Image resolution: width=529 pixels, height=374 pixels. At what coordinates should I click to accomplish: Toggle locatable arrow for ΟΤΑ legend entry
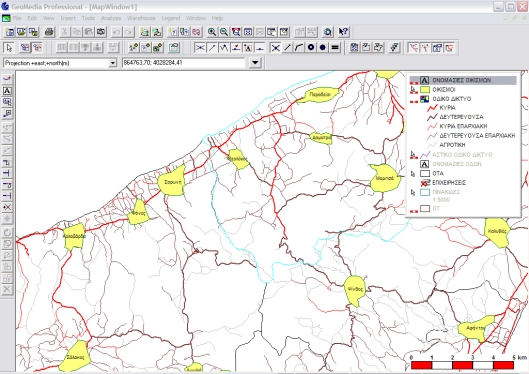tap(414, 174)
